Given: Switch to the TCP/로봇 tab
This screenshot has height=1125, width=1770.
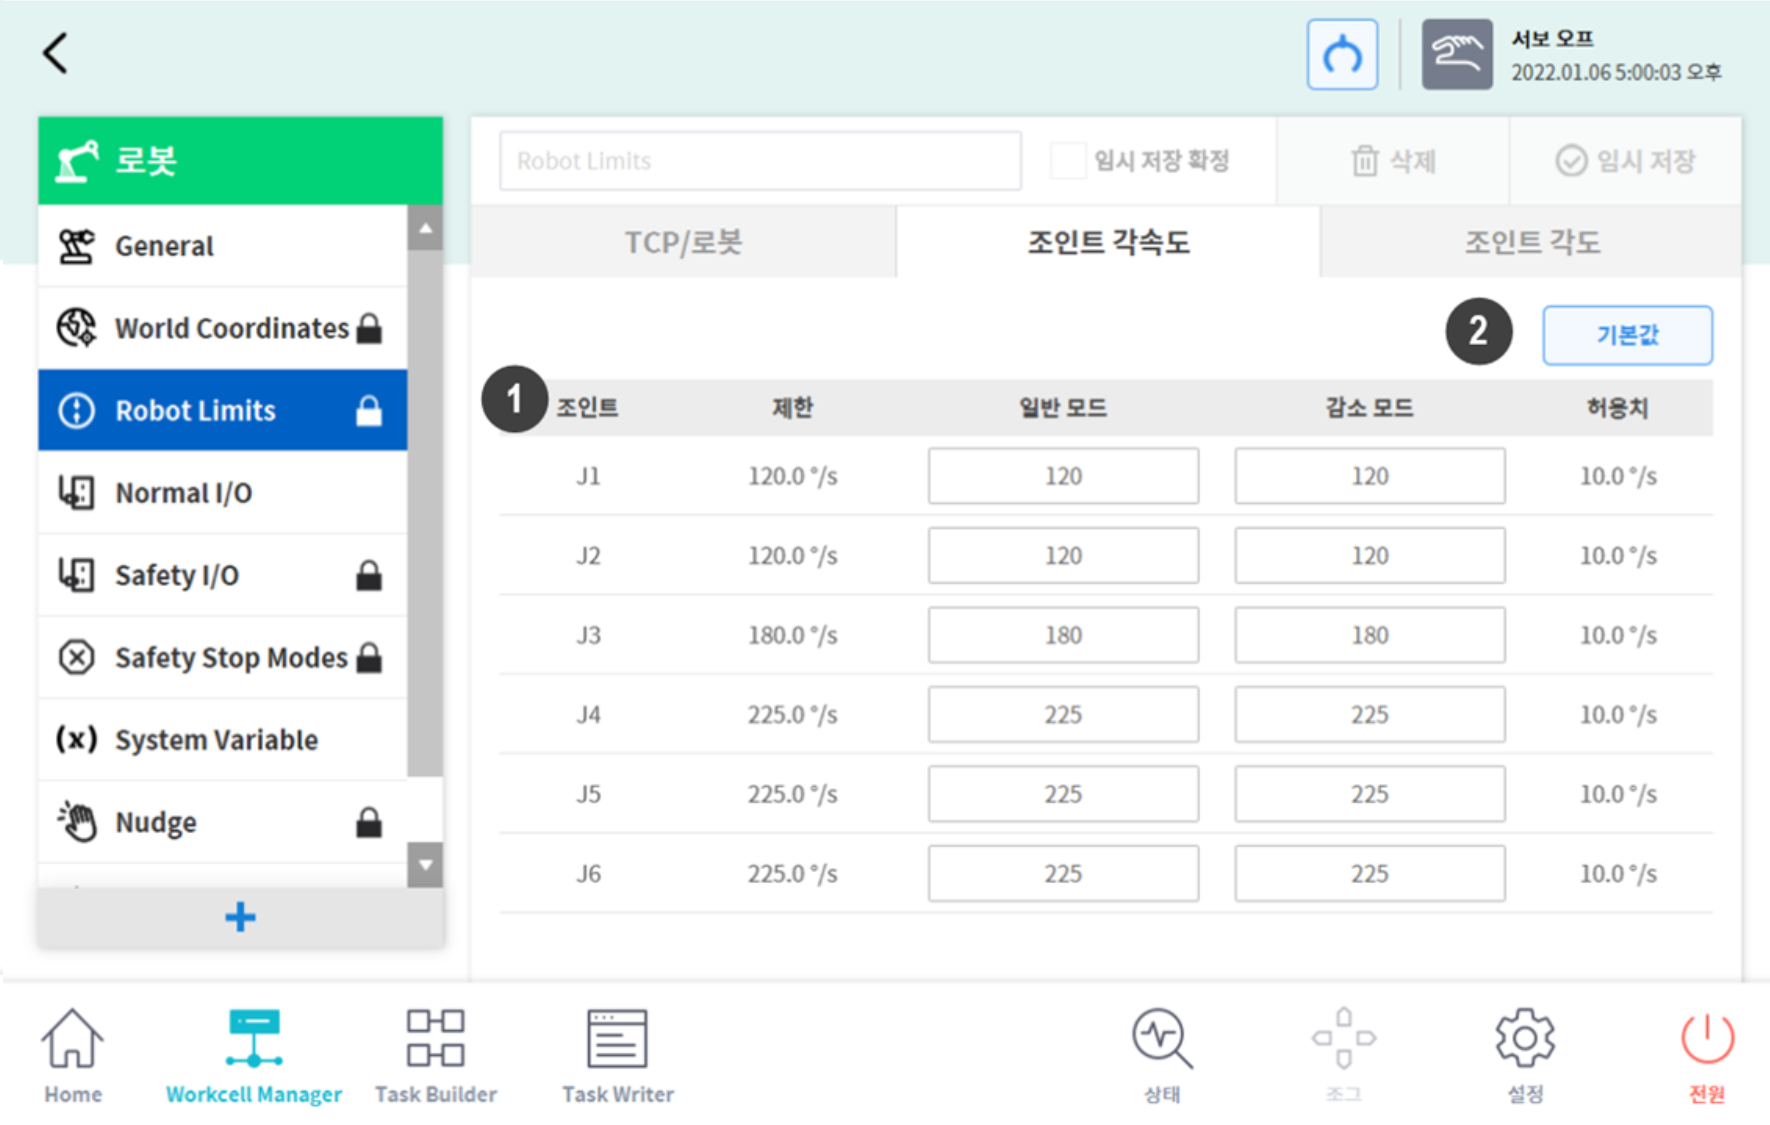Looking at the screenshot, I should tap(683, 241).
